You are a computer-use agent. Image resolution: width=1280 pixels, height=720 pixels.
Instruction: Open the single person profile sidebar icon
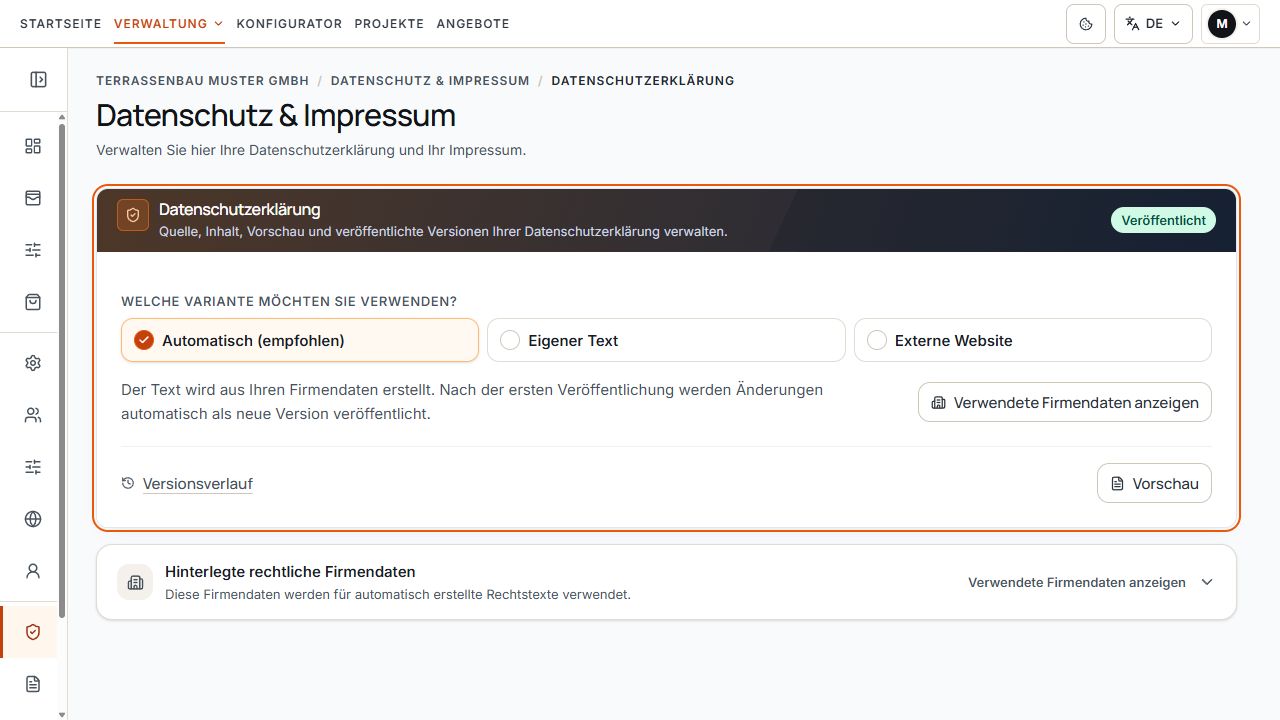pos(33,571)
